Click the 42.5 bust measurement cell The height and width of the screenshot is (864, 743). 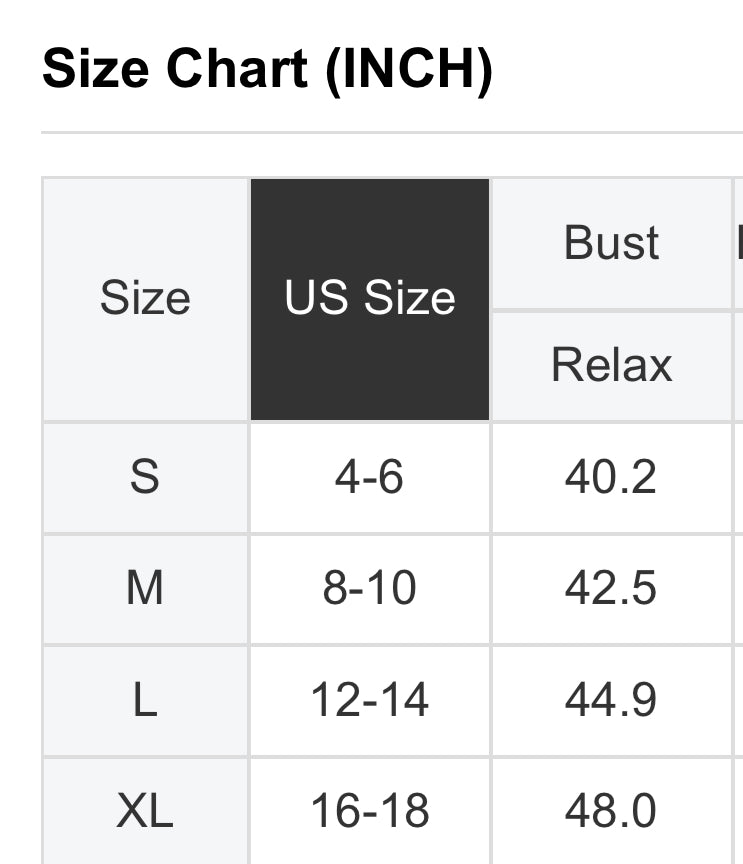click(x=611, y=588)
